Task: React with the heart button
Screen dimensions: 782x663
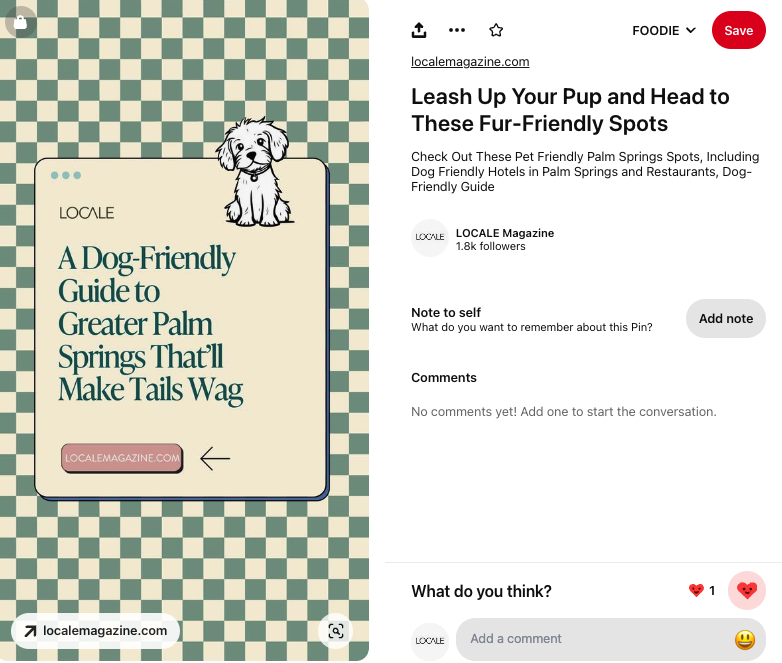Action: [x=747, y=590]
